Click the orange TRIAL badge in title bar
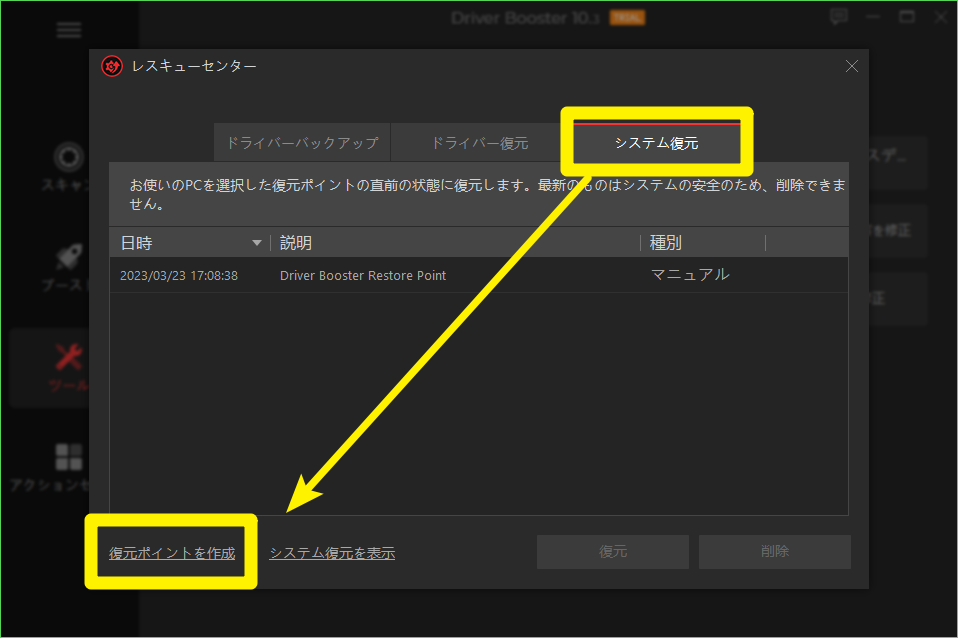This screenshot has height=638, width=958. tap(627, 18)
